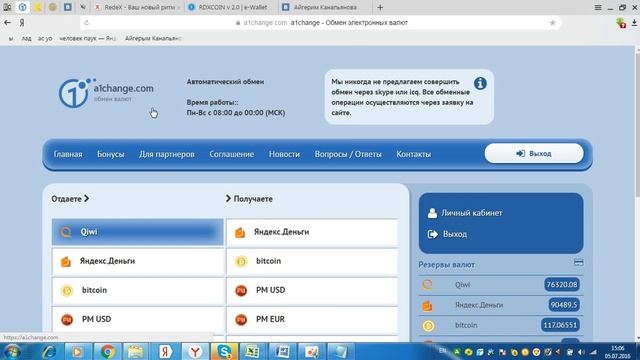Click the Айгерим Канапьян bookmark in bookmarks bar
Viewport: 640px width, 360px height.
153,38
